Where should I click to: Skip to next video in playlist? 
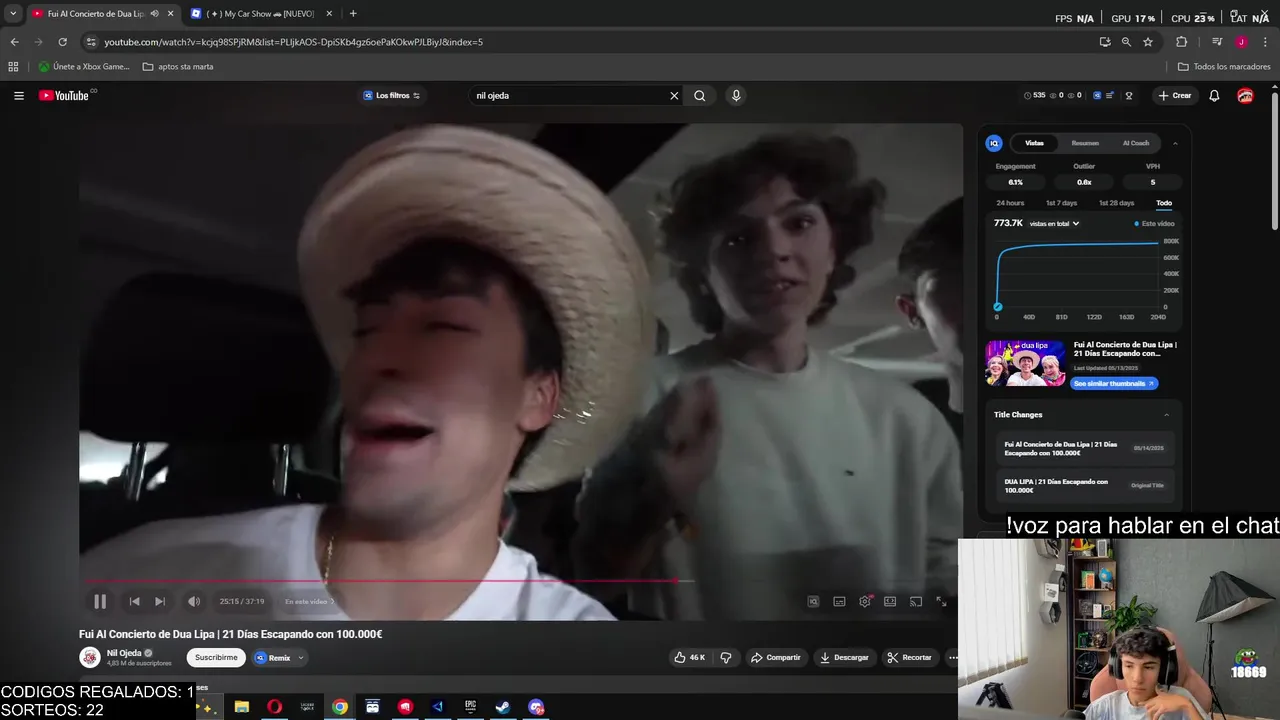(x=160, y=601)
